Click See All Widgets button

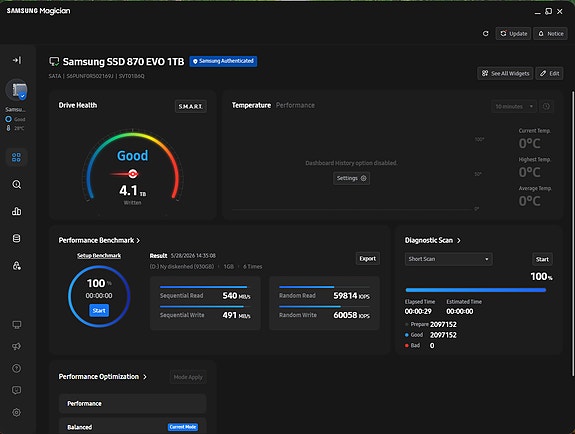pos(505,73)
